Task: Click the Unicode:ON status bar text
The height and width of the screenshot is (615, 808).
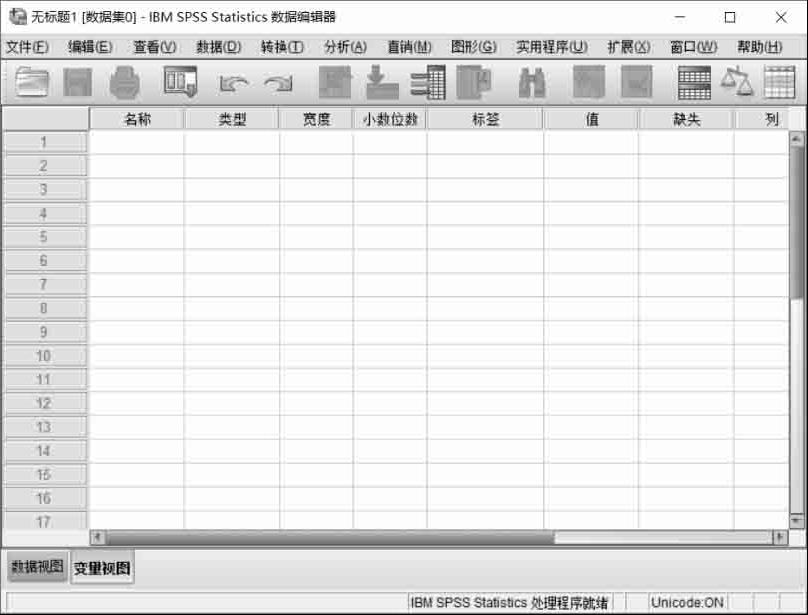Action: tap(687, 602)
